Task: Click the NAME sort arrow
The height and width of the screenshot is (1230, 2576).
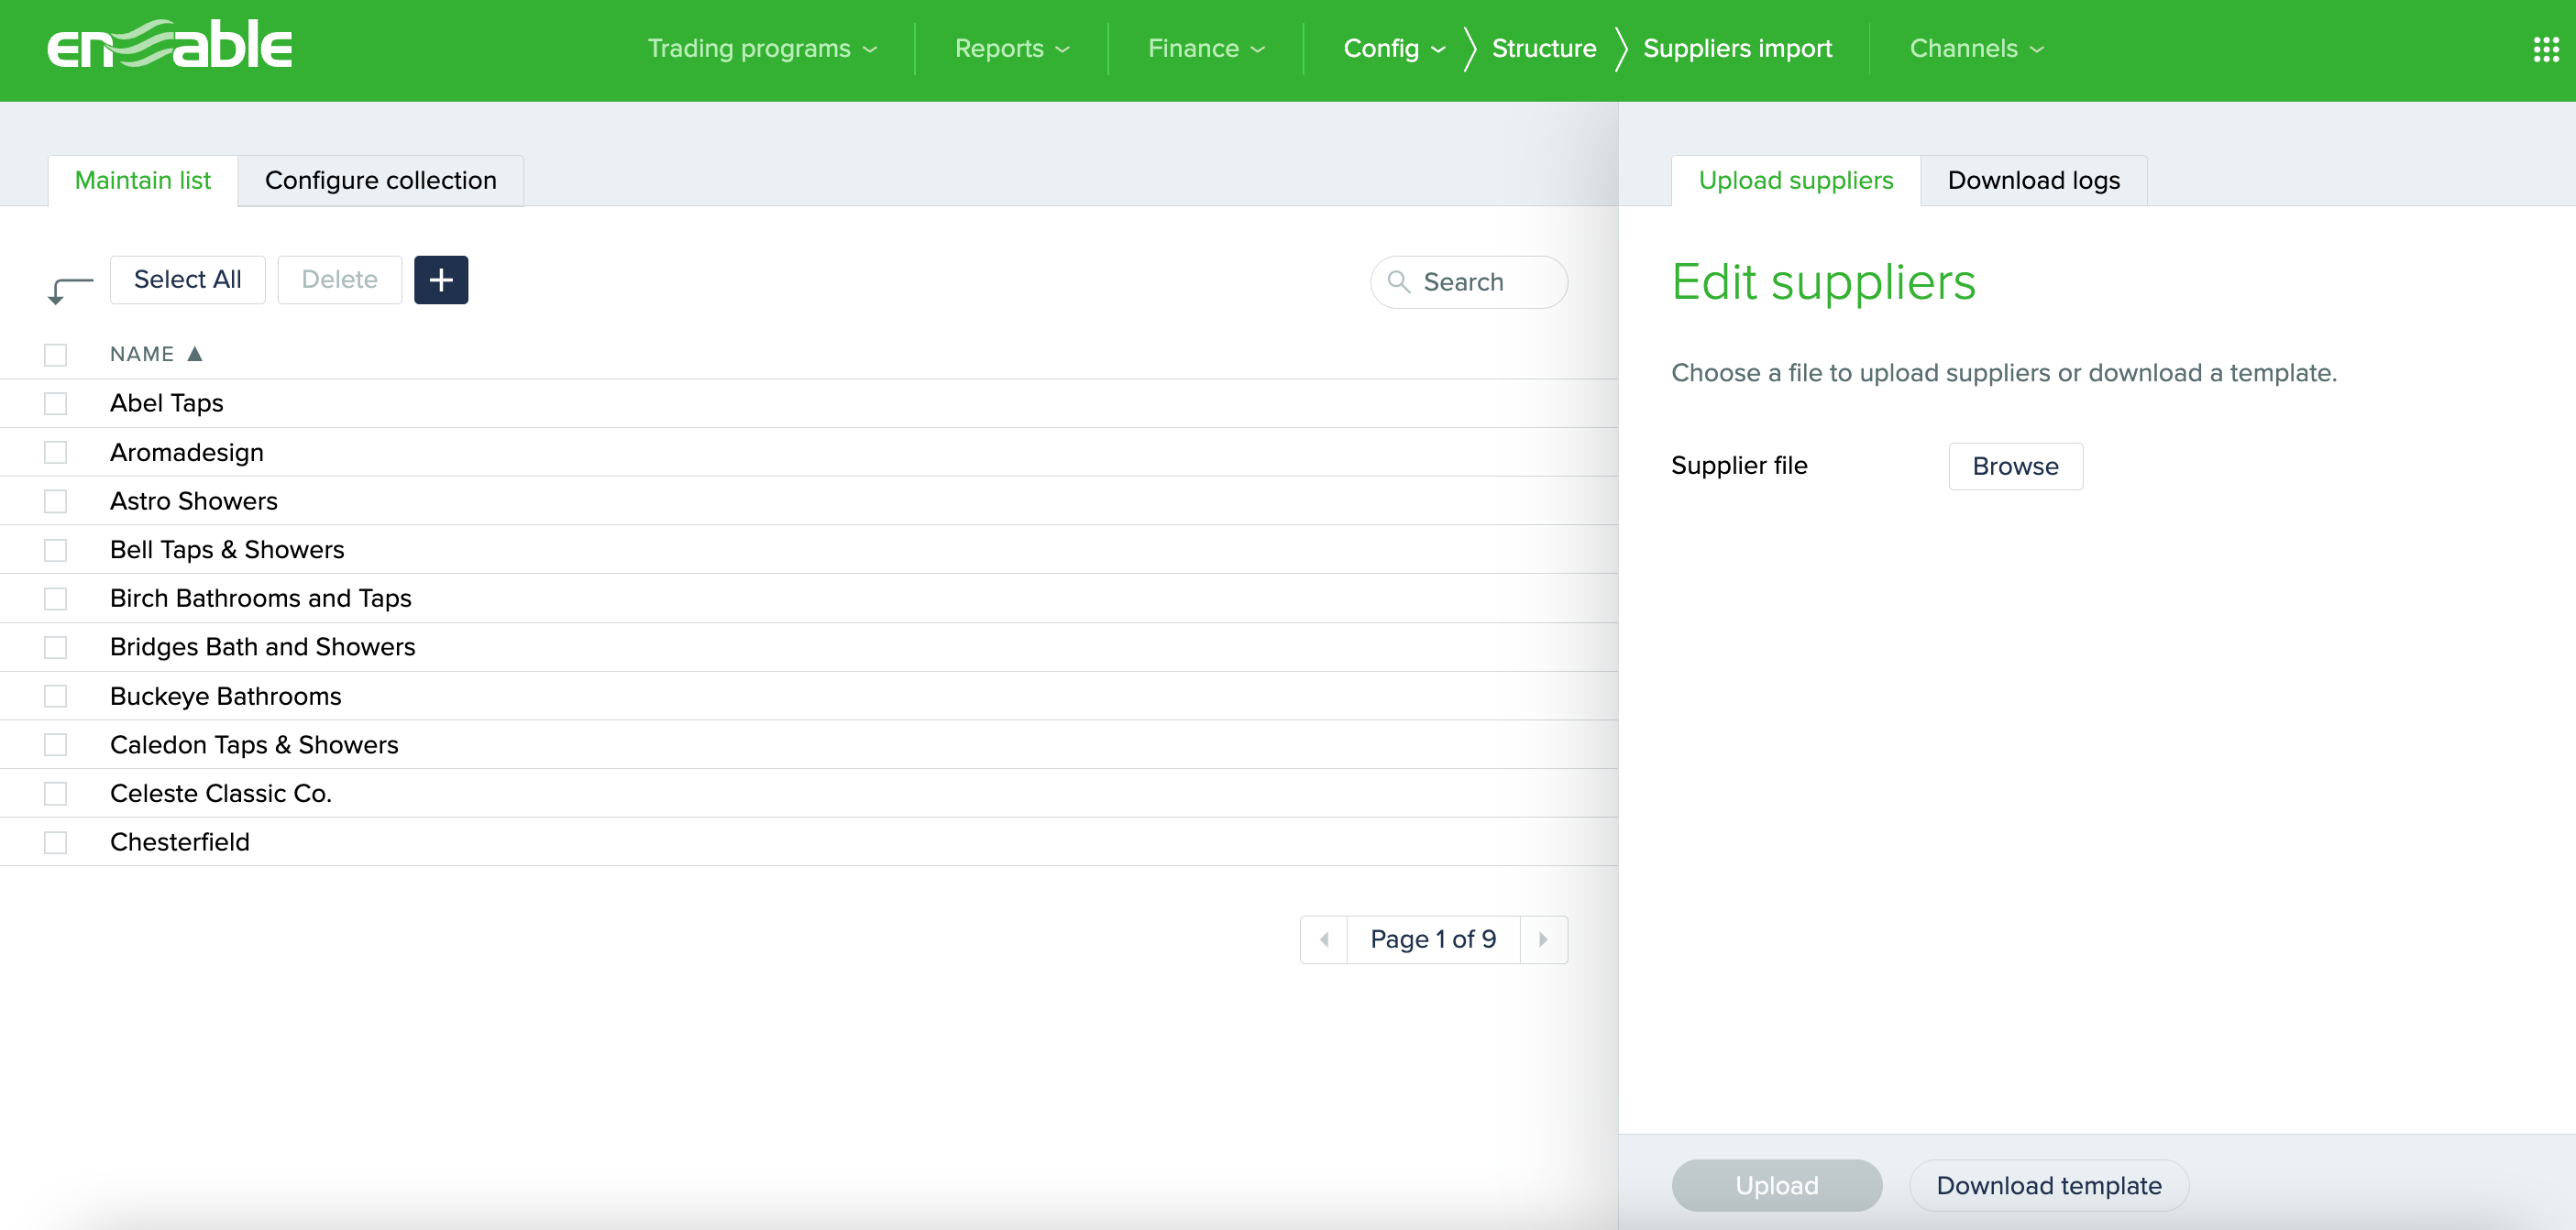Action: point(195,354)
